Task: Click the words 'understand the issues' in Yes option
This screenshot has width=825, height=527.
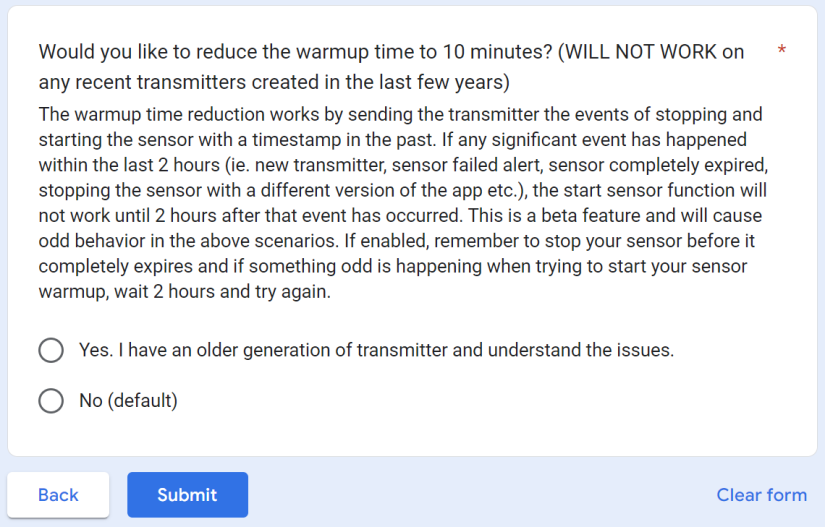Action: click(581, 350)
